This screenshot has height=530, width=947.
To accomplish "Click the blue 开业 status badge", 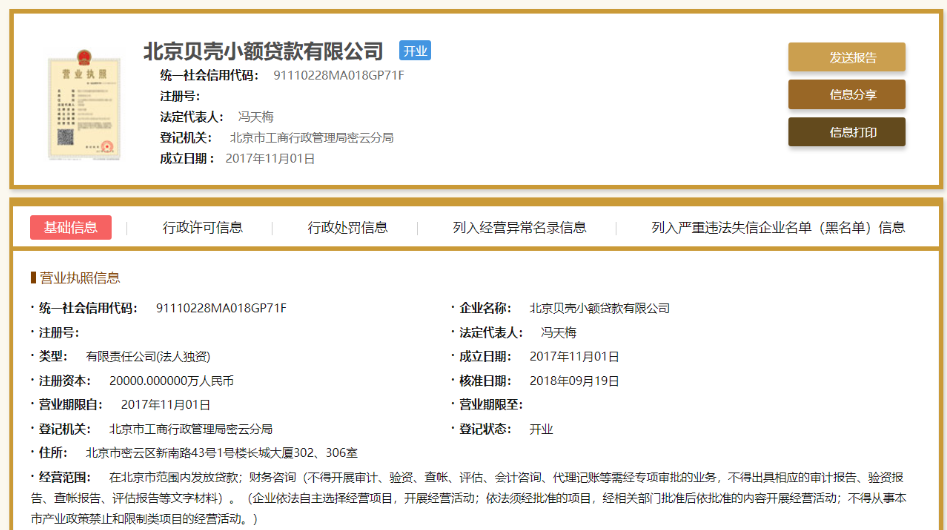I will [415, 51].
